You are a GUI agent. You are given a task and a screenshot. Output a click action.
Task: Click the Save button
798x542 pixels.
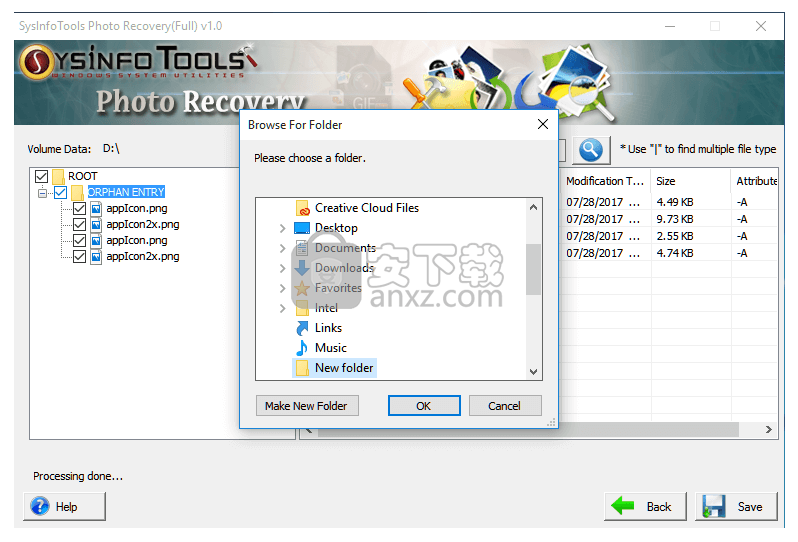(x=736, y=507)
